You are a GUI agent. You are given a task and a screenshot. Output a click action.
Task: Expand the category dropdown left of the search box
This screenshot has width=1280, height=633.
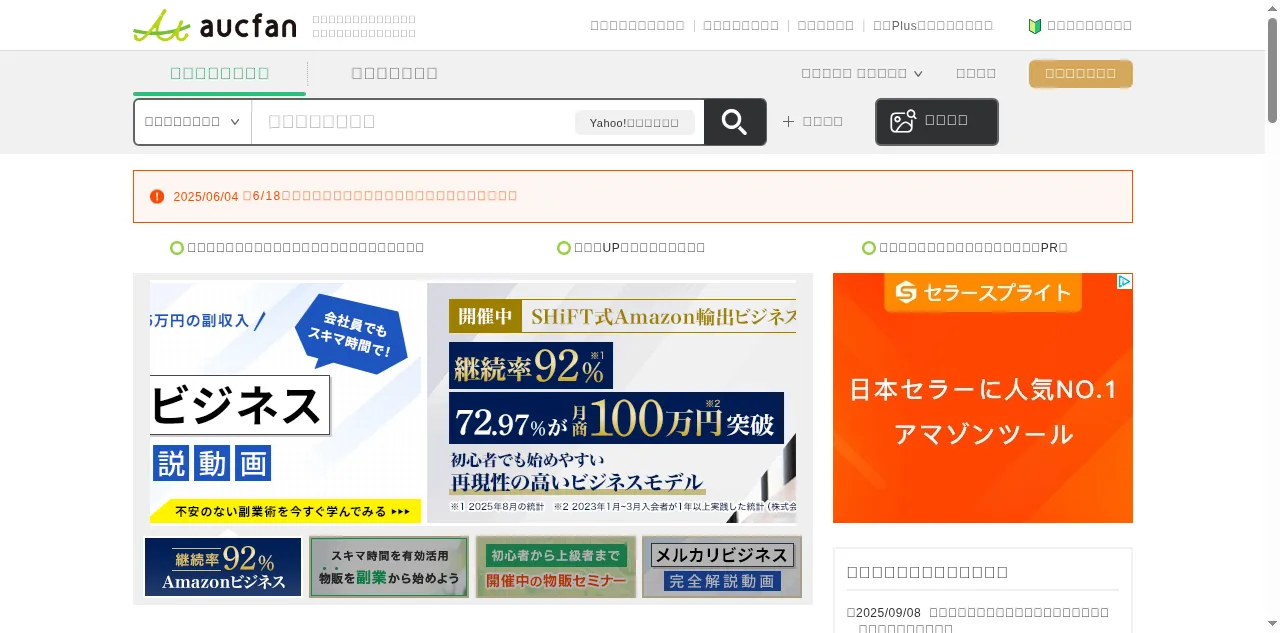192,121
